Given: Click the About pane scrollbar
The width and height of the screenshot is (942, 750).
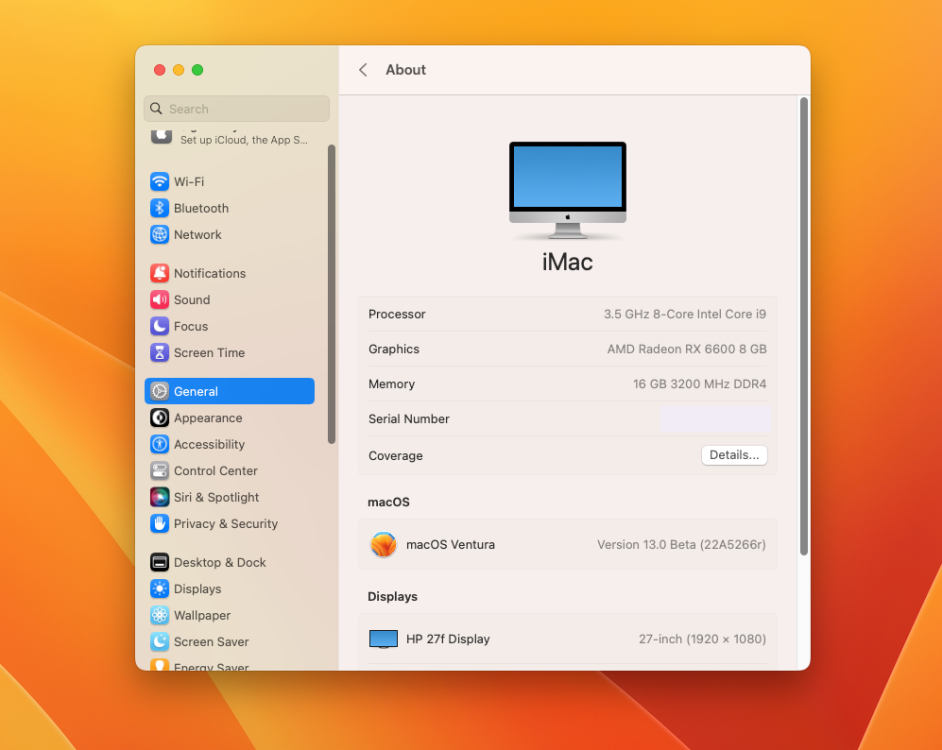Looking at the screenshot, I should (x=804, y=326).
